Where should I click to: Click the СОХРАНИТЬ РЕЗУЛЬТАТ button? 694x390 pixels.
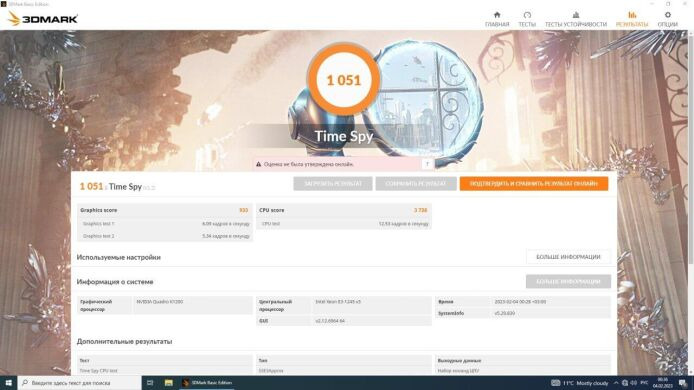(416, 184)
